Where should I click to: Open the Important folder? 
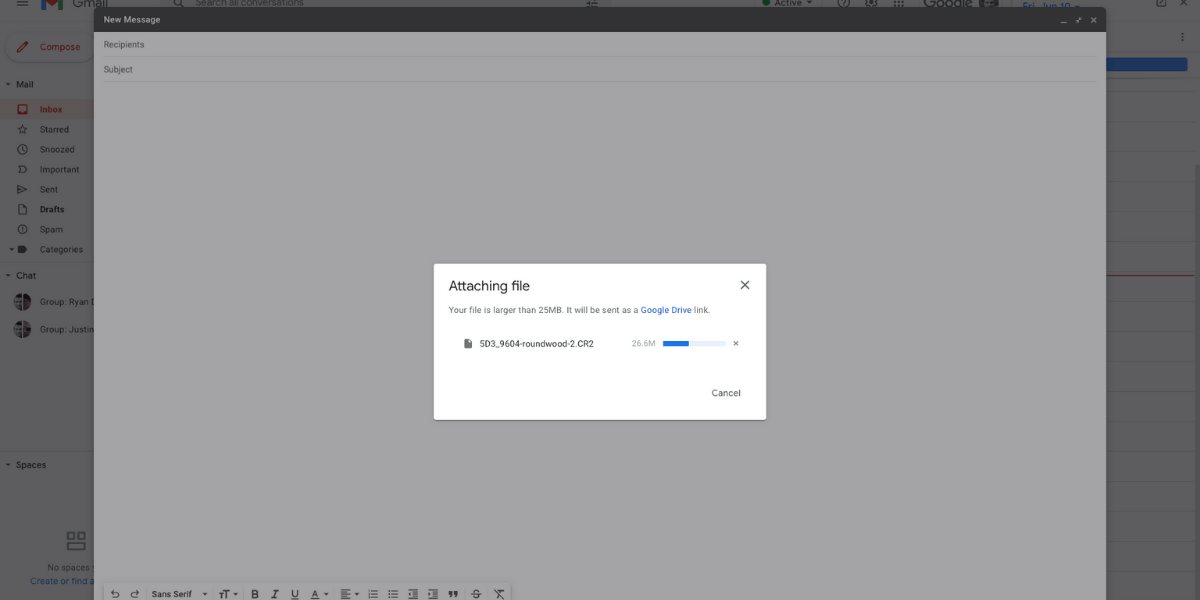coord(59,169)
